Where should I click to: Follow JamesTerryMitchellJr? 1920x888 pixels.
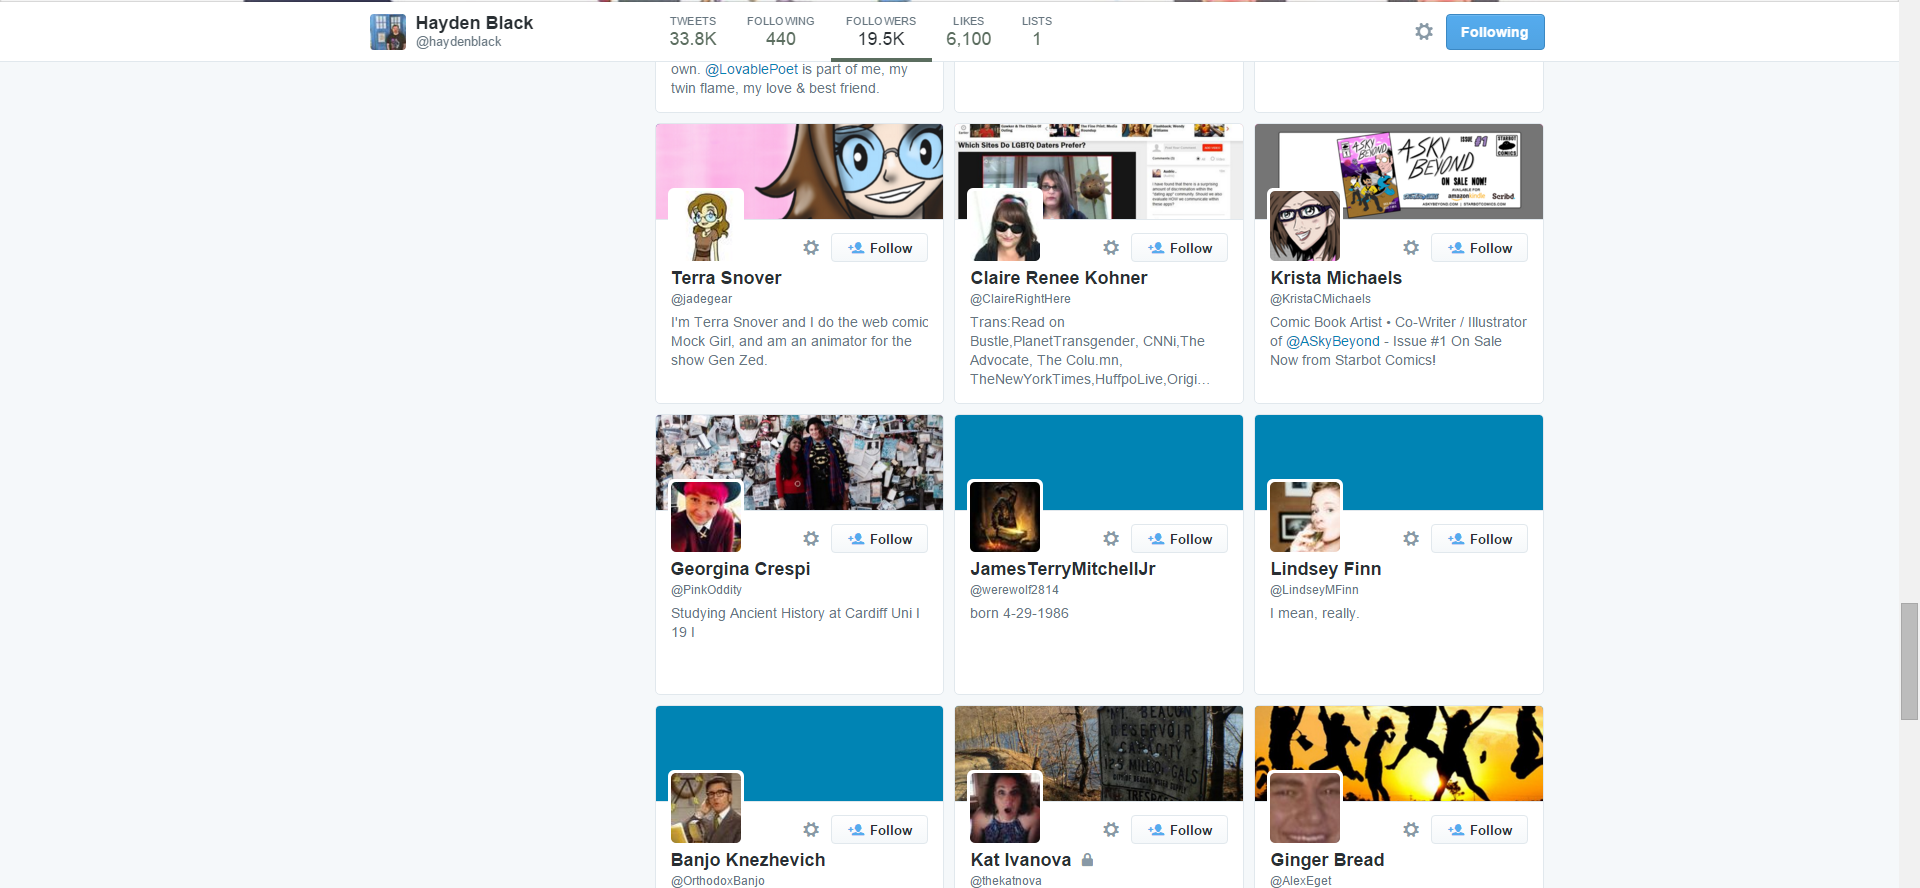1179,539
